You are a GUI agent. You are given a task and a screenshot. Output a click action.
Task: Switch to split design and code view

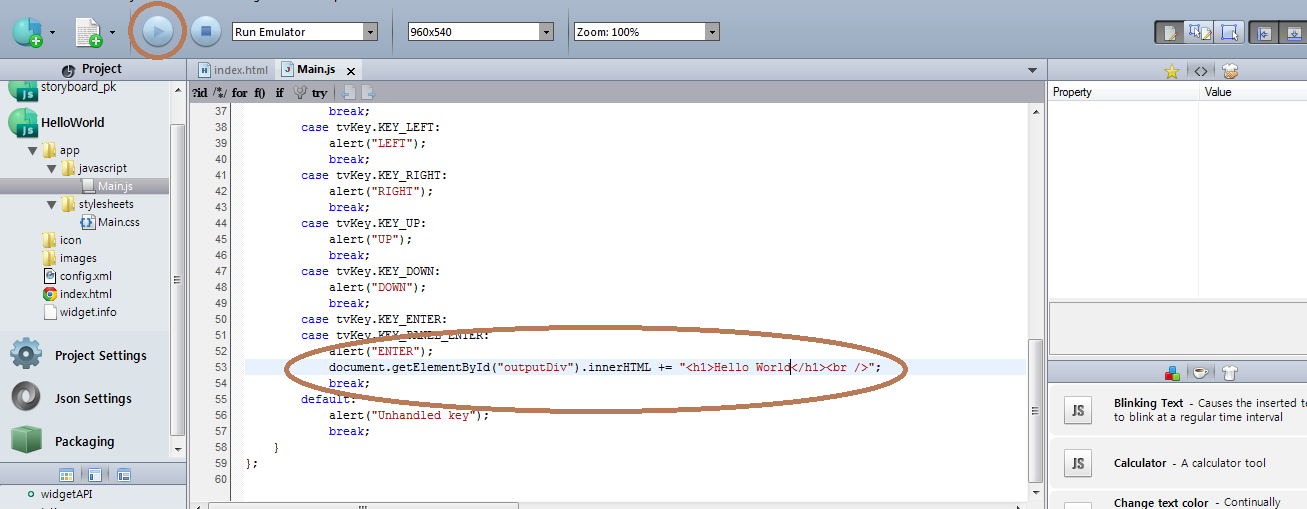coord(1199,32)
